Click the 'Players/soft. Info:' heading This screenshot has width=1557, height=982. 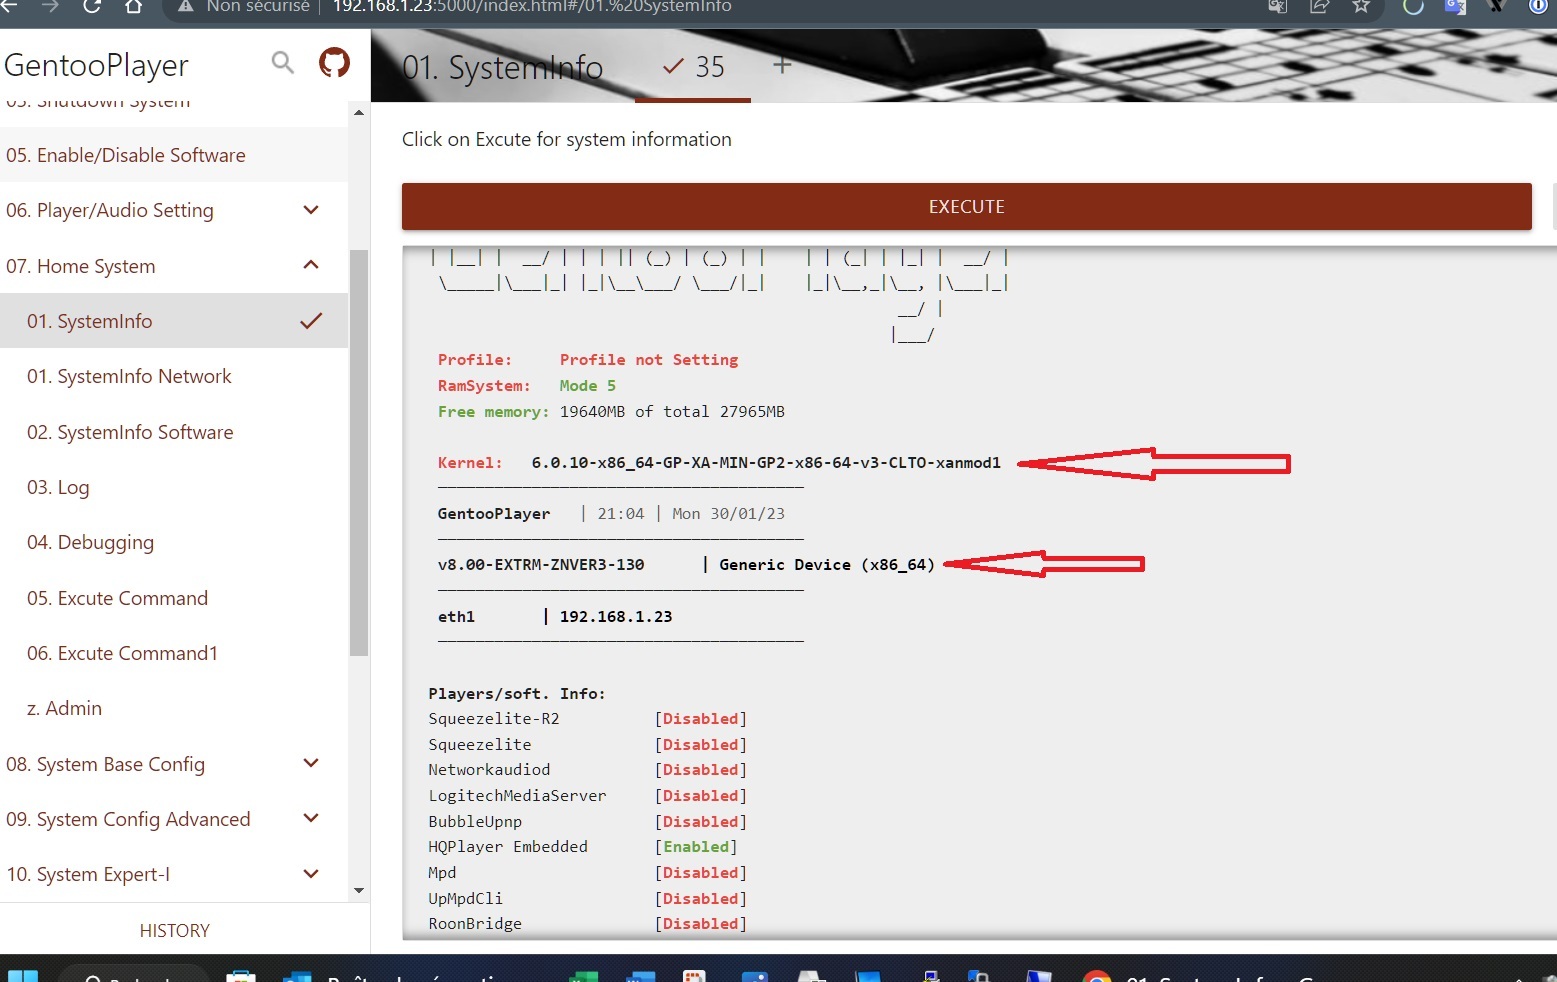(517, 694)
